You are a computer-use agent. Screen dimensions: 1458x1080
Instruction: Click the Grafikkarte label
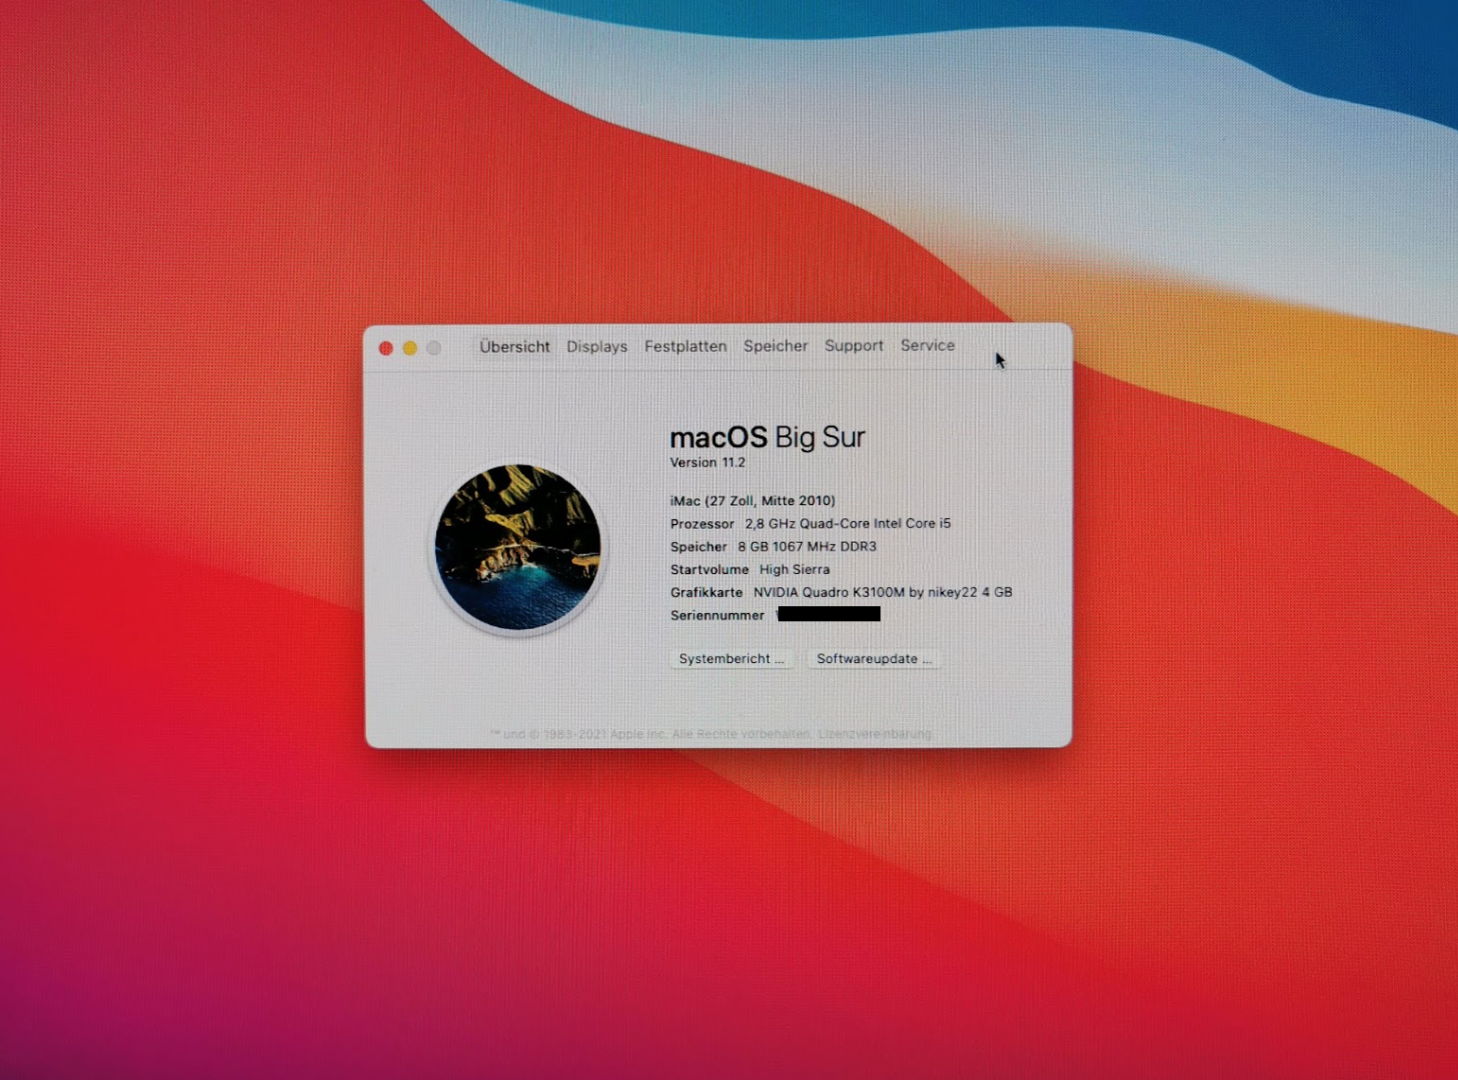click(x=706, y=592)
